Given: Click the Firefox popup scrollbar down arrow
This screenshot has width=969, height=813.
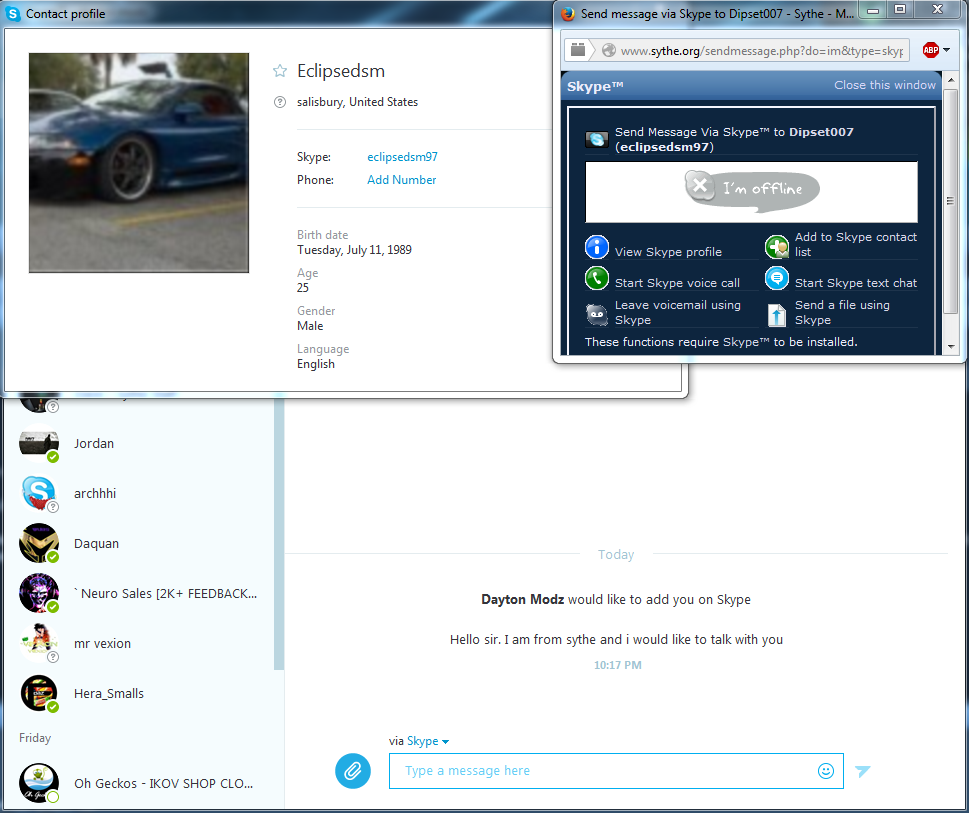Looking at the screenshot, I should click(950, 347).
